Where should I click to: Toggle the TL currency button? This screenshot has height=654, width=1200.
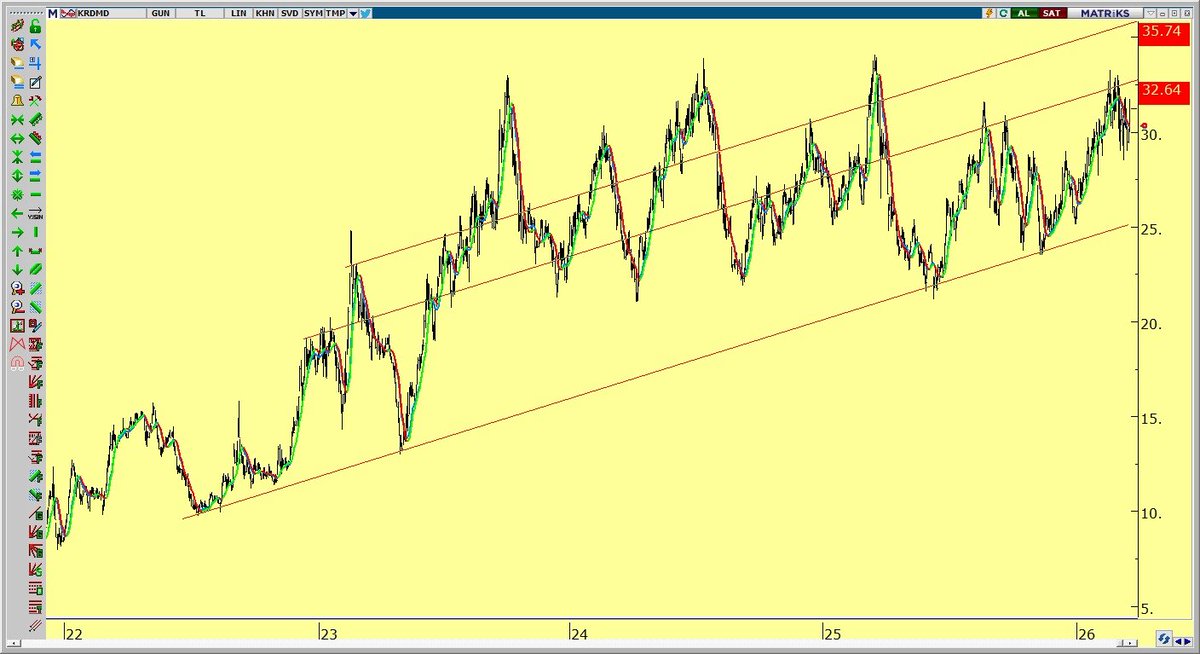200,13
